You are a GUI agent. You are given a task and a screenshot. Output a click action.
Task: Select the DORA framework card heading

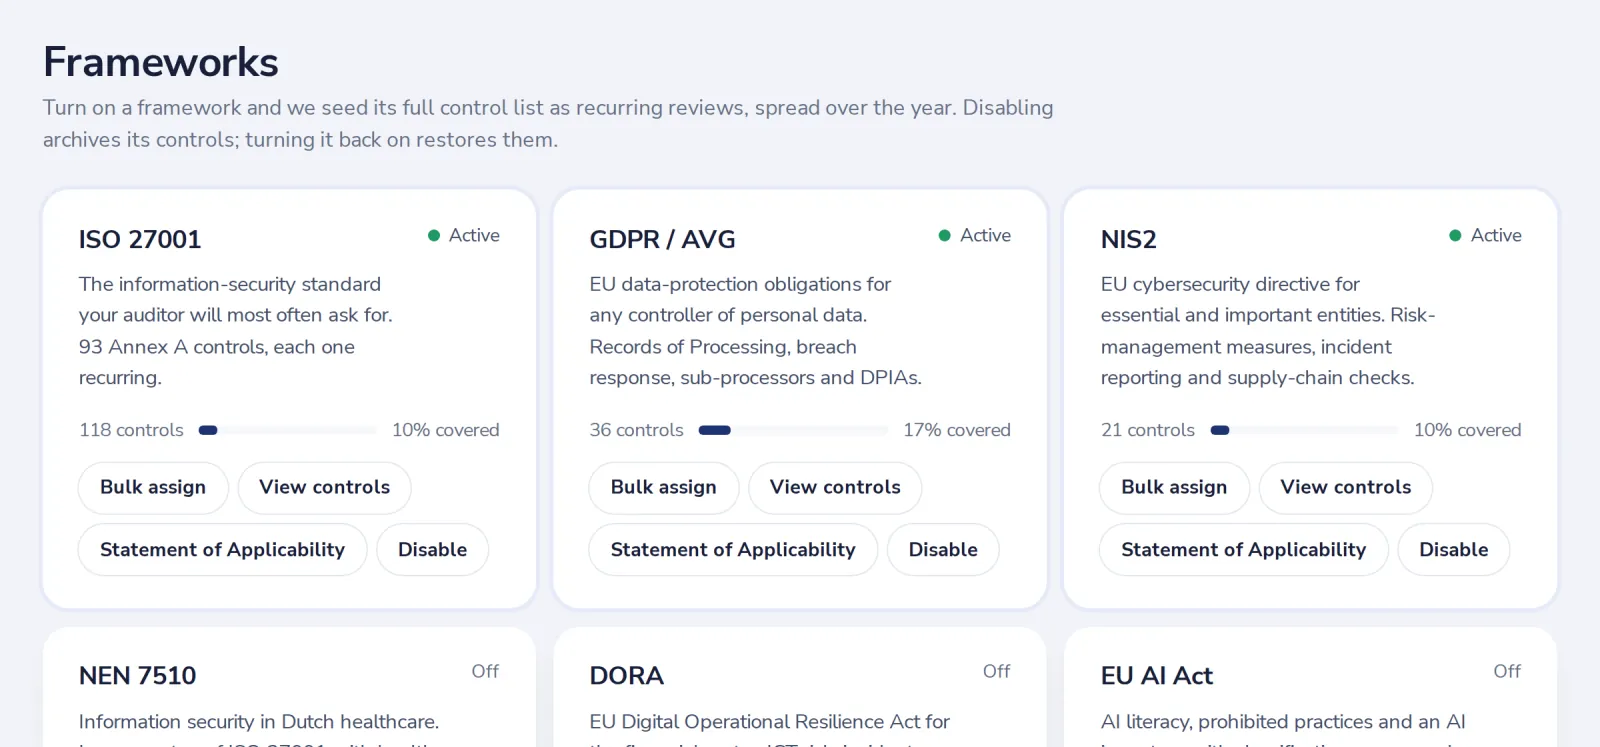(x=627, y=676)
